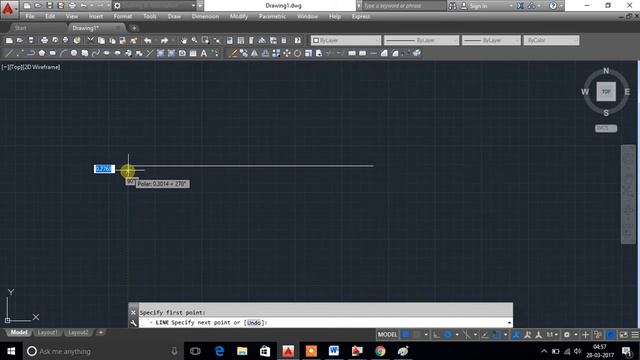
Task: Select the Chamfer tool
Action: click(384, 53)
